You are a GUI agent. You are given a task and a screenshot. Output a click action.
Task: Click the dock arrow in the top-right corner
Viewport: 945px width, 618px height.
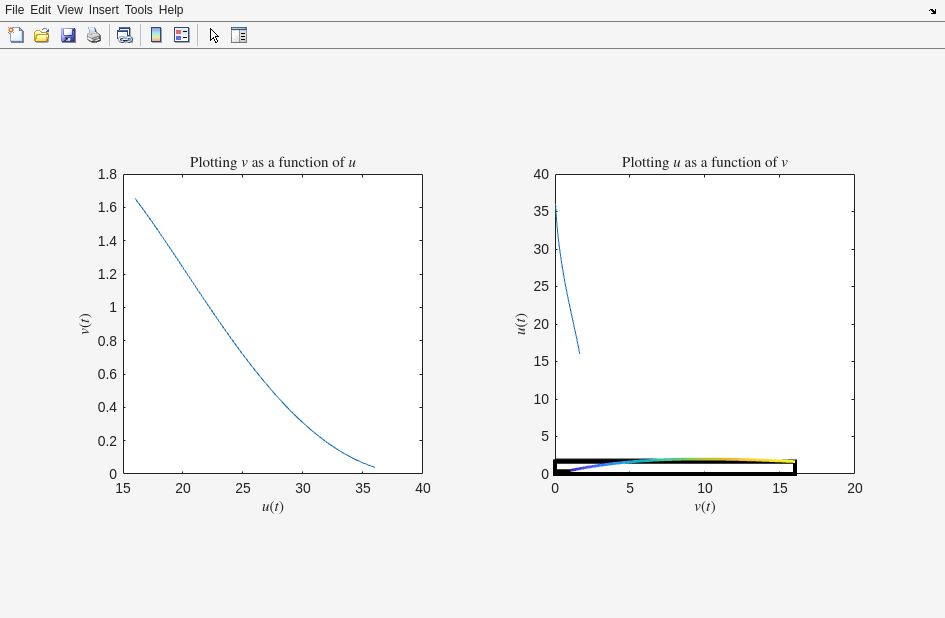pyautogui.click(x=932, y=11)
